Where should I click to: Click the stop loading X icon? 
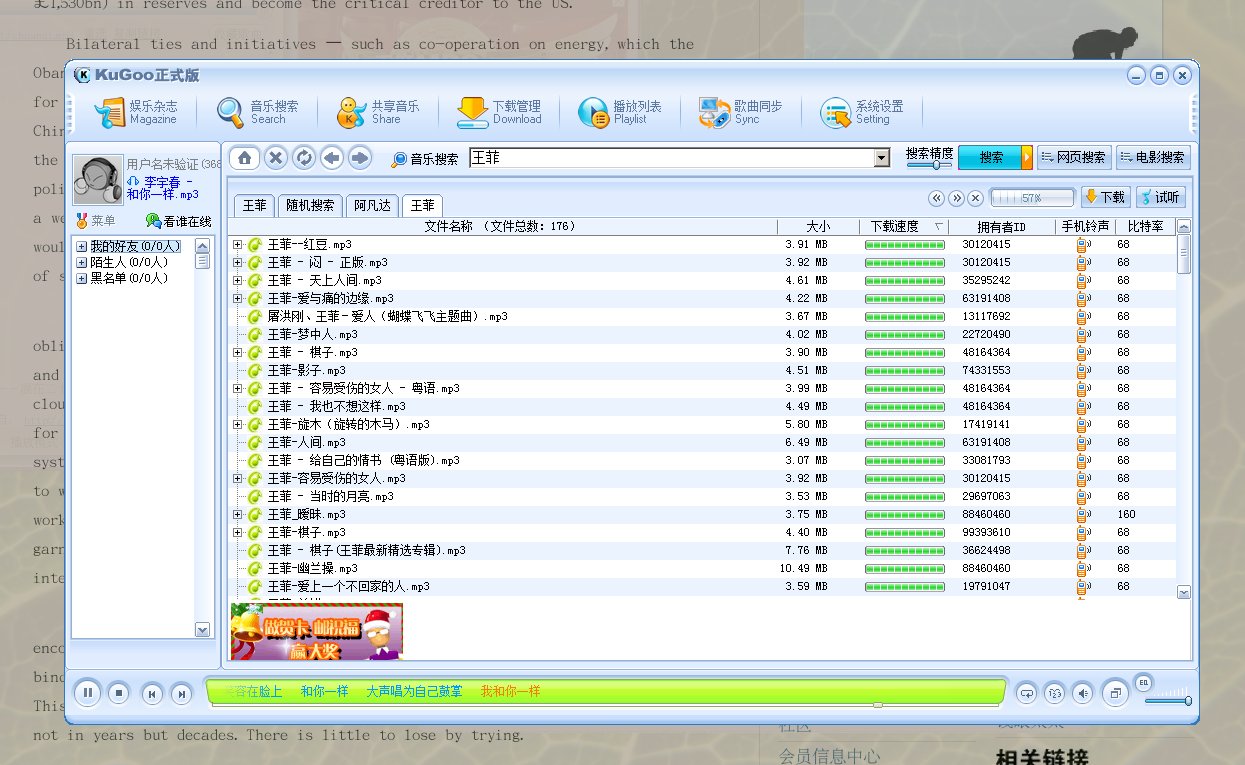tap(276, 158)
